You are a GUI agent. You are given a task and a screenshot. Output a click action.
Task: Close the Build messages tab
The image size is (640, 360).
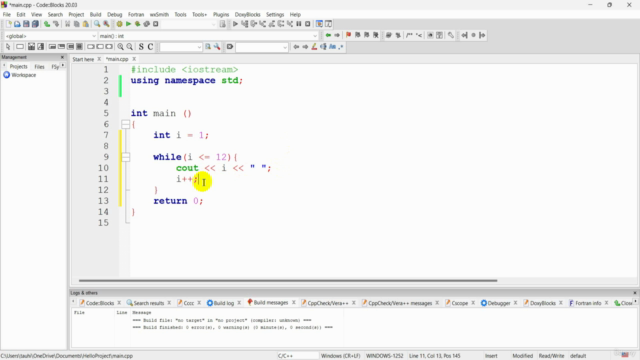(x=293, y=303)
